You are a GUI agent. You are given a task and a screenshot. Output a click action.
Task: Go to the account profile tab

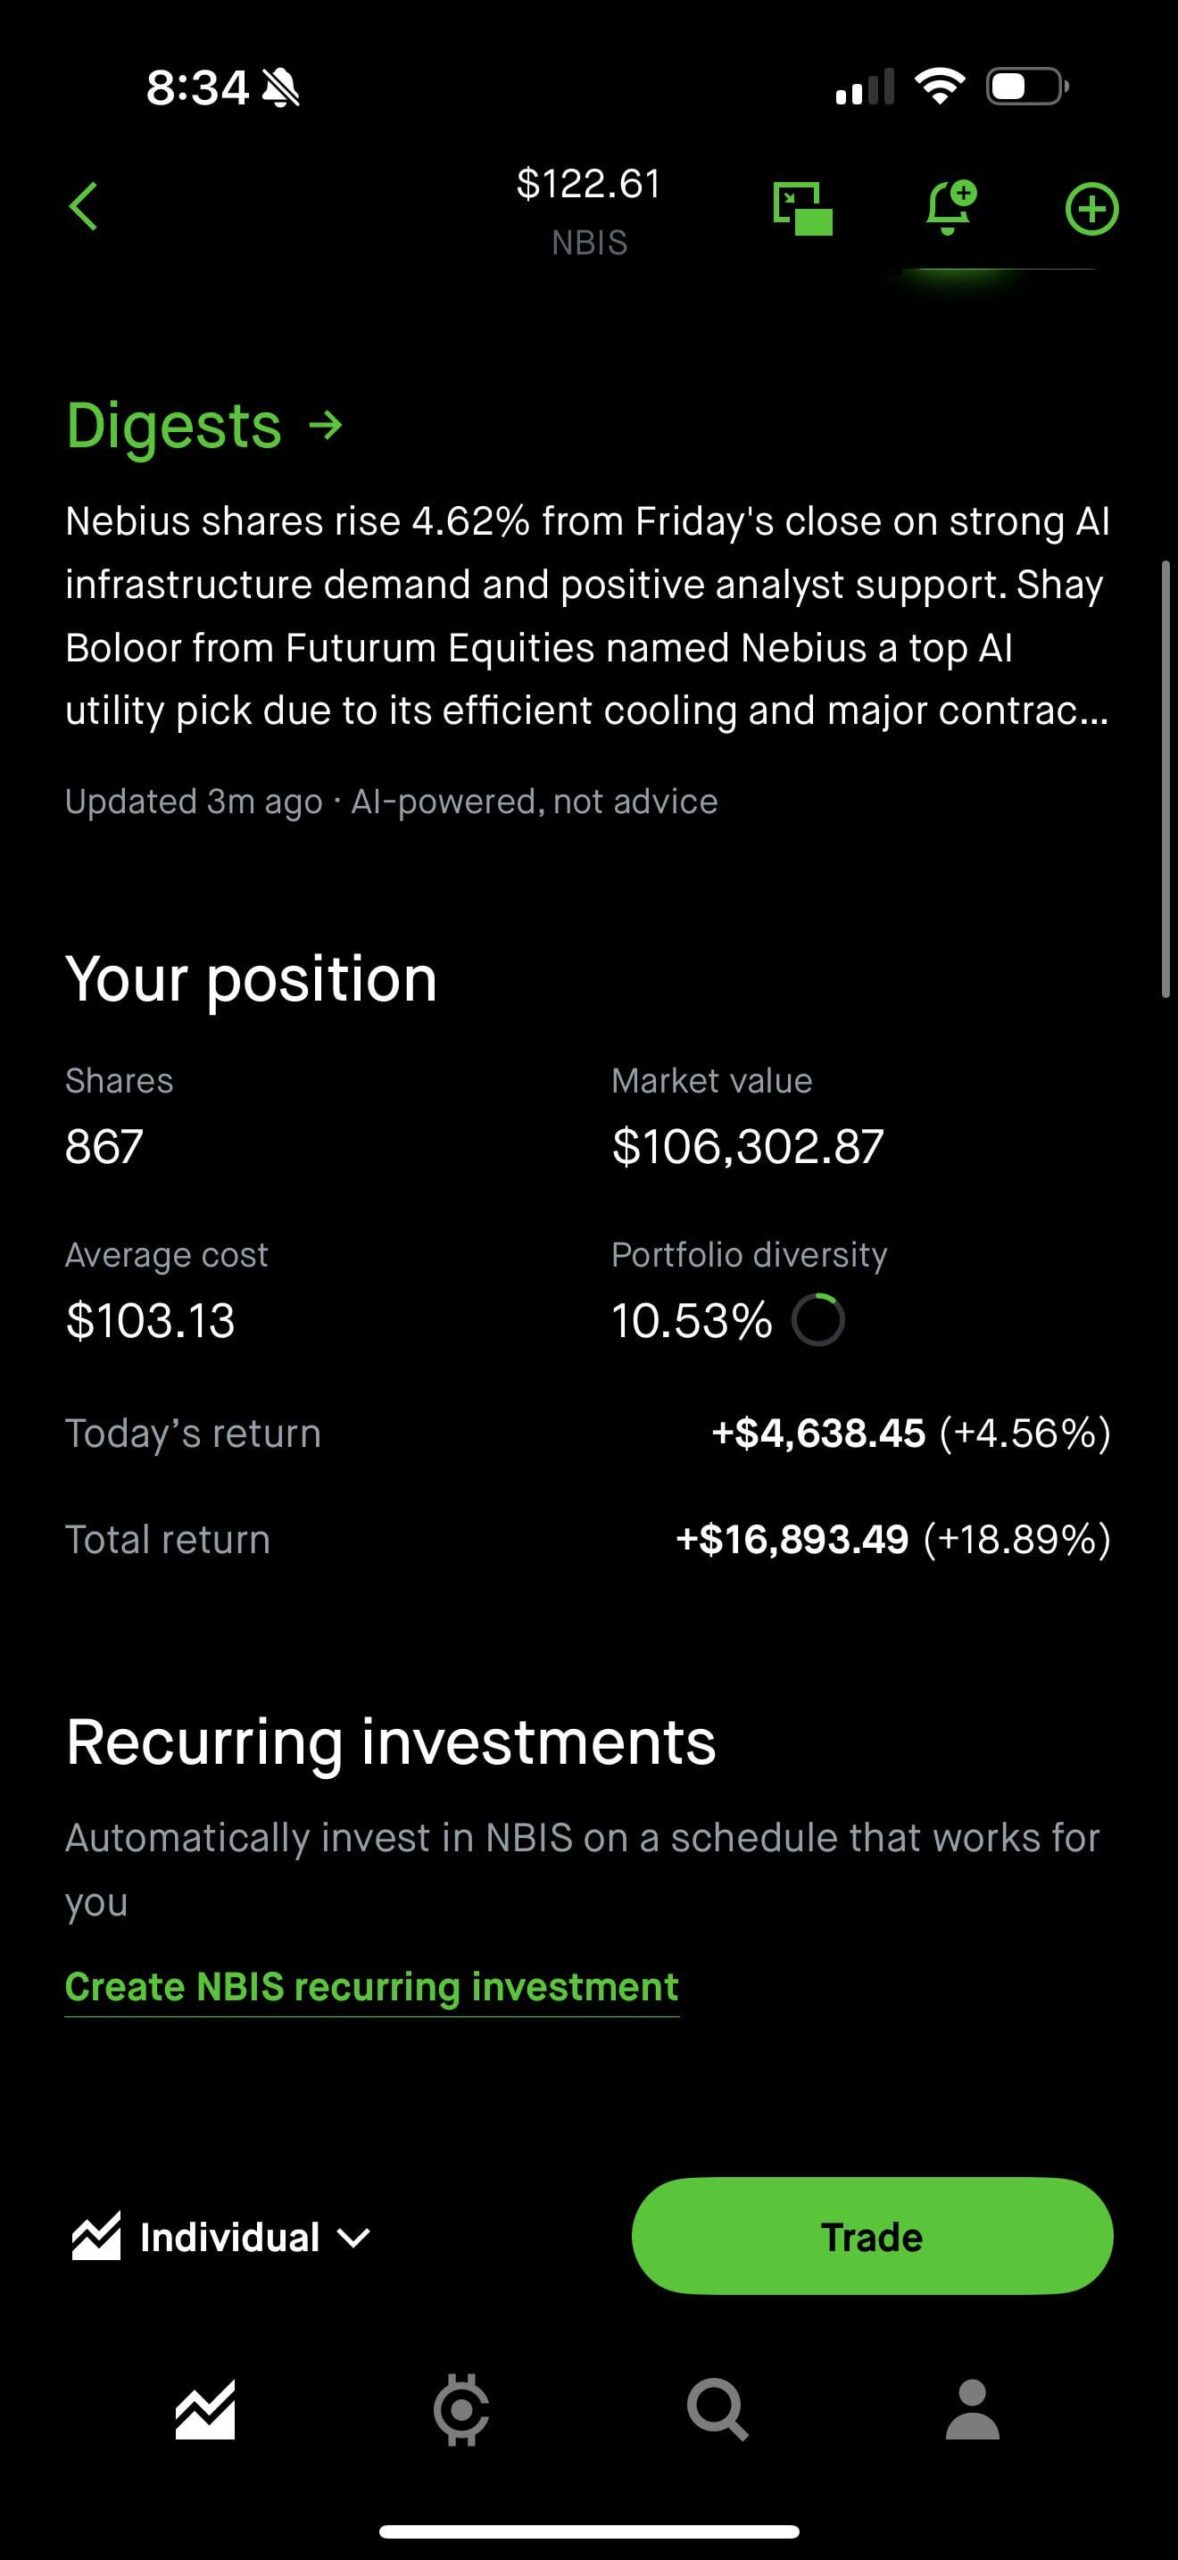point(972,2410)
